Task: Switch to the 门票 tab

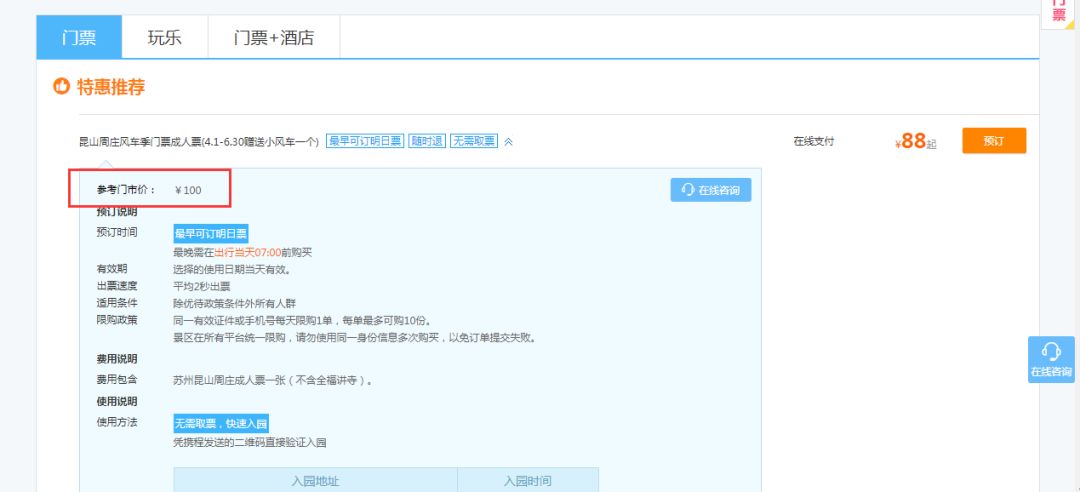Action: [x=79, y=37]
